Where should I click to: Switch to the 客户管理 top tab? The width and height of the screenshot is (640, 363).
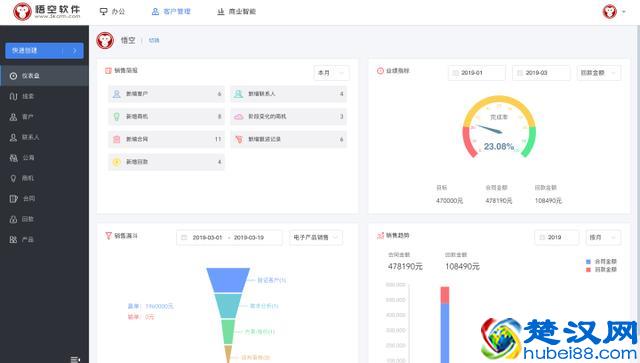pyautogui.click(x=171, y=12)
